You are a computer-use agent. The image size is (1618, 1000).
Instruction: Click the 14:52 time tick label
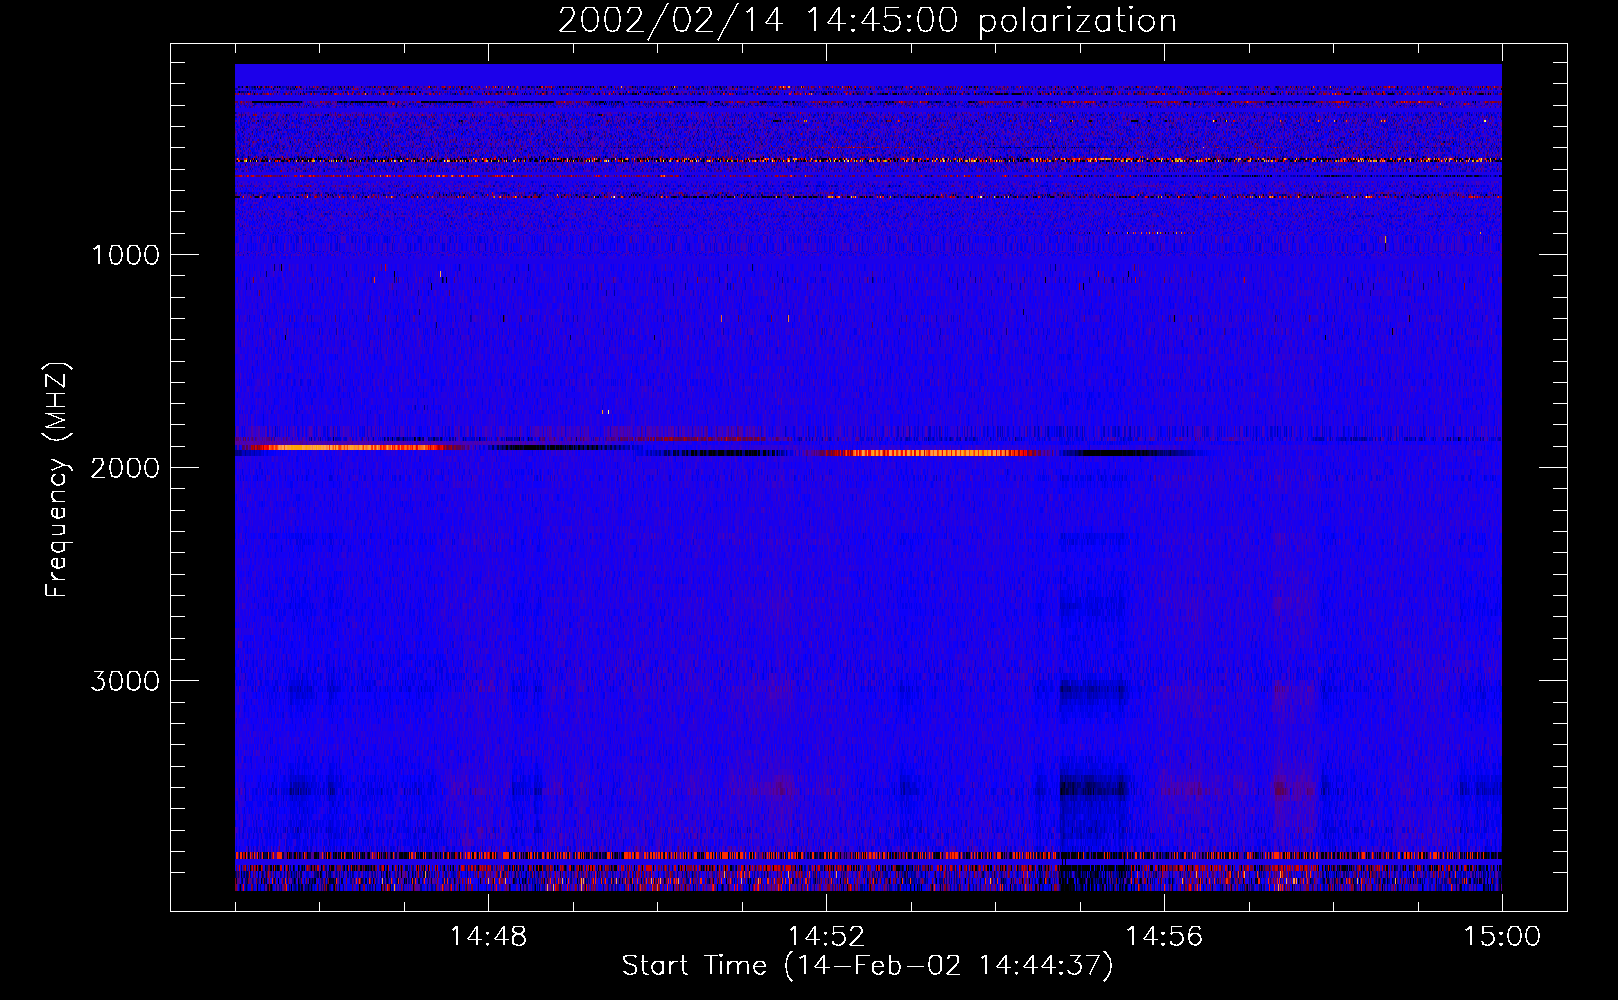[x=826, y=937]
